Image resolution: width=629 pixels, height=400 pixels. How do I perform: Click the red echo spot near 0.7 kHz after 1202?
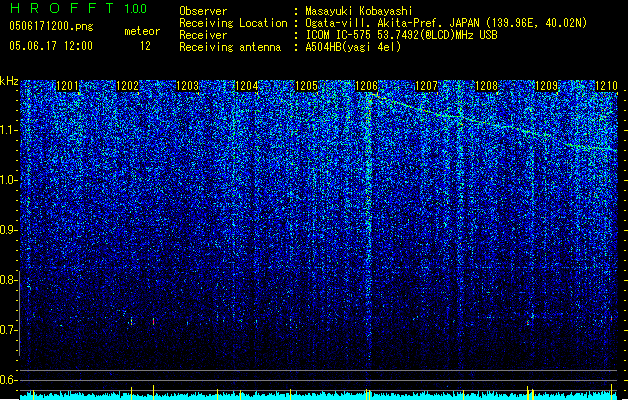point(153,321)
